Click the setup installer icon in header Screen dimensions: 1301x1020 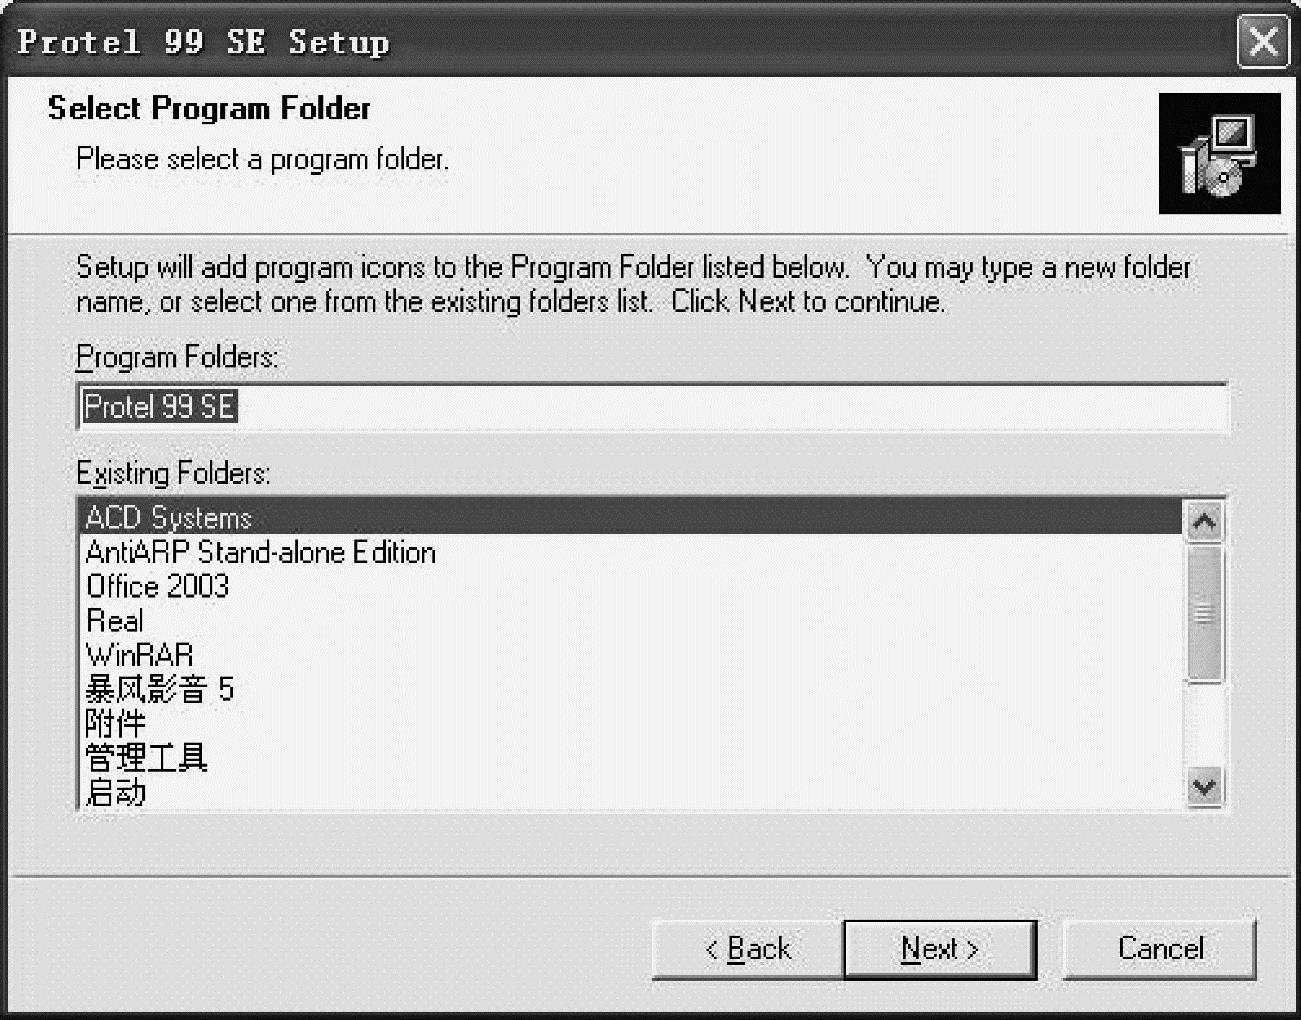1218,154
